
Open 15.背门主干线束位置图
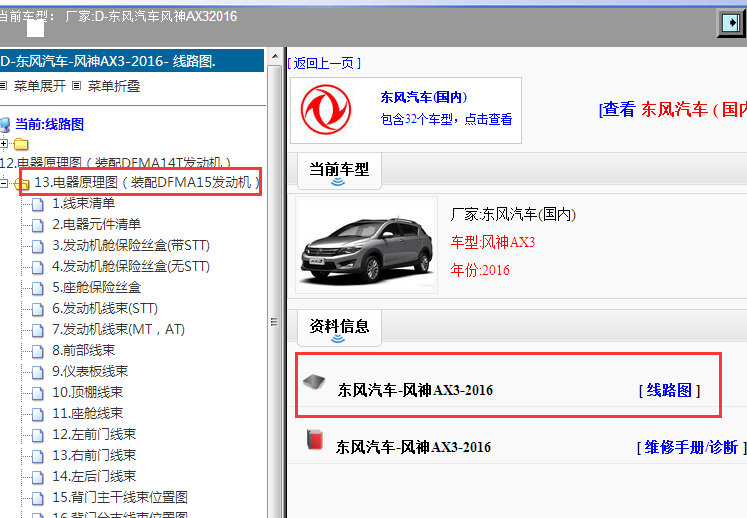(x=120, y=497)
